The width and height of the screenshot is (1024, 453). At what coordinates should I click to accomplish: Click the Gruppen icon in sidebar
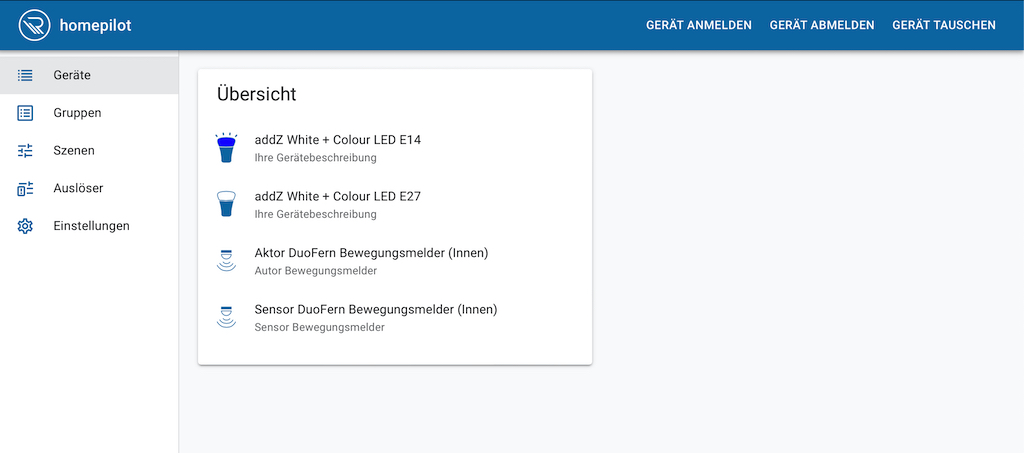pos(25,113)
